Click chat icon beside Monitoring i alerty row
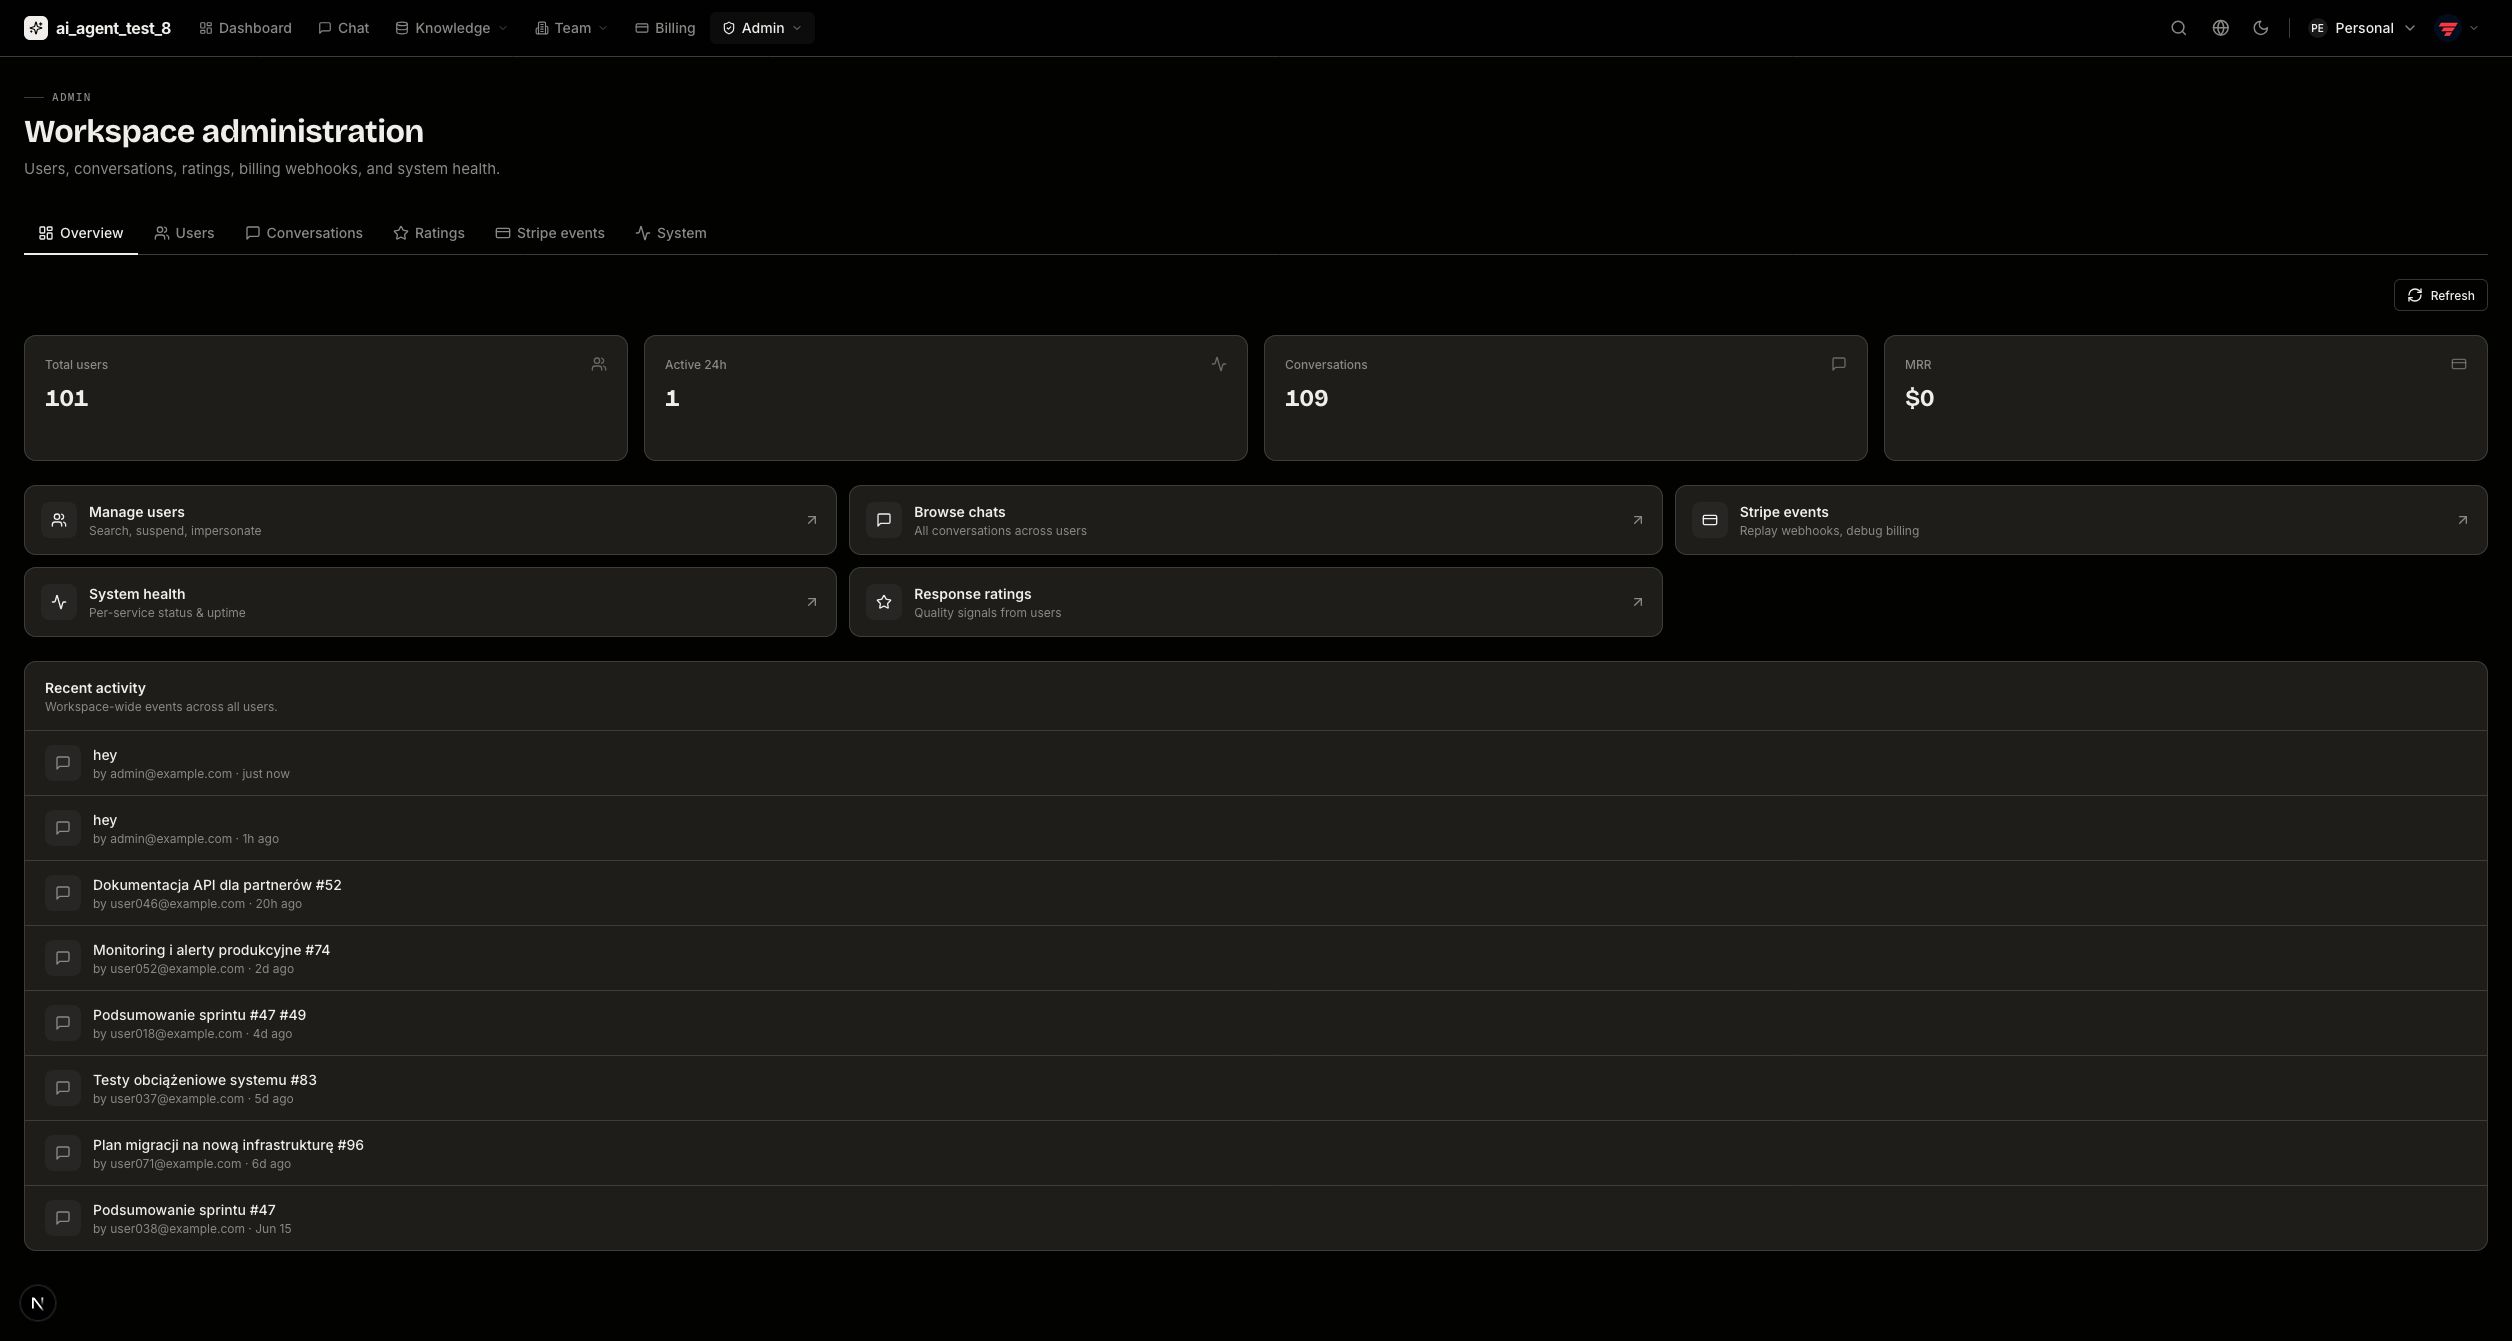Viewport: 2512px width, 1341px height. click(63, 958)
